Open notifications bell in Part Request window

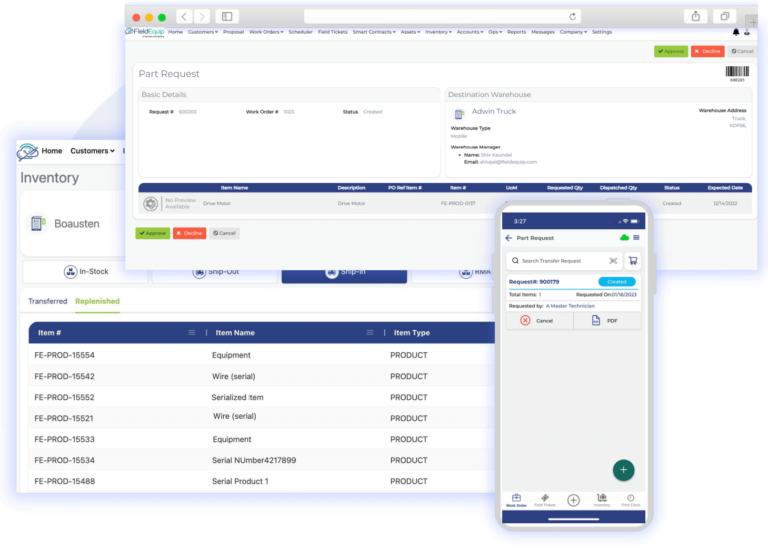(x=736, y=32)
